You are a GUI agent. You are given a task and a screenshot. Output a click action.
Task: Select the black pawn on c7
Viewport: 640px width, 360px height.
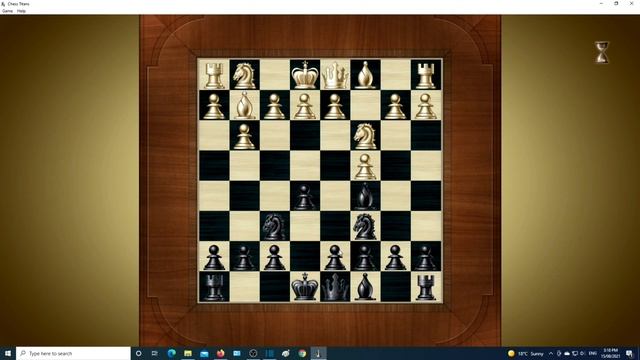point(365,257)
